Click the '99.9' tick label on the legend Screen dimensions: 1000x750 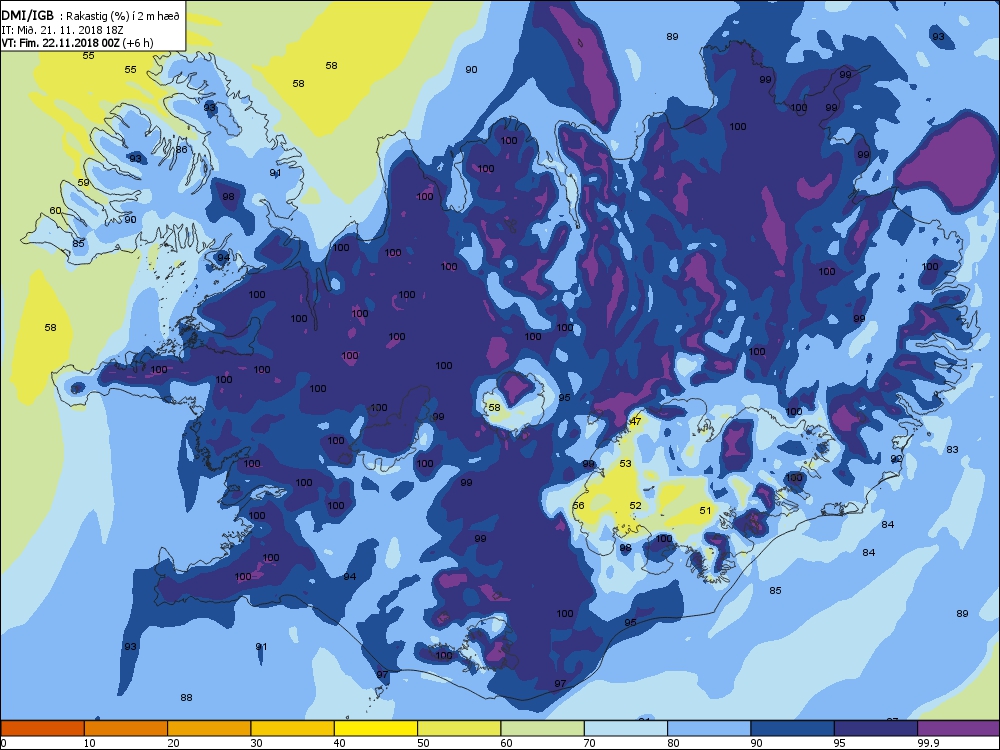point(928,743)
